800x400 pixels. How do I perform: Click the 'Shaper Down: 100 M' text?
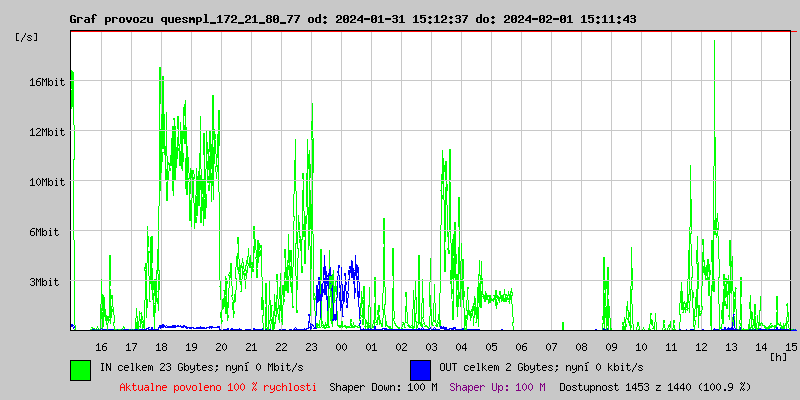[383, 386]
